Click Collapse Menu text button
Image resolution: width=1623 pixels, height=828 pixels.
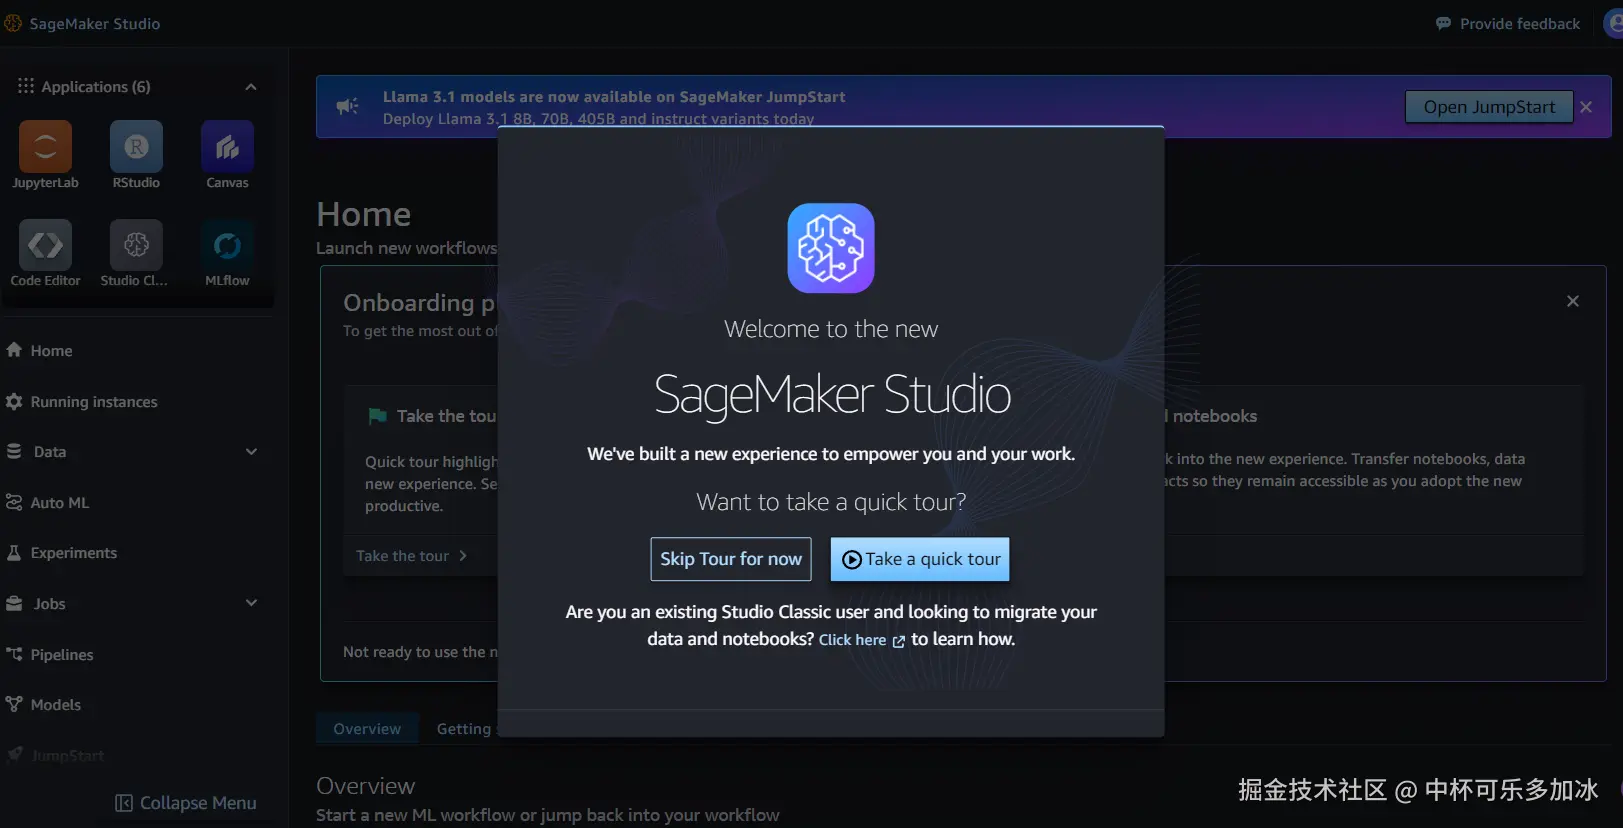click(x=198, y=803)
